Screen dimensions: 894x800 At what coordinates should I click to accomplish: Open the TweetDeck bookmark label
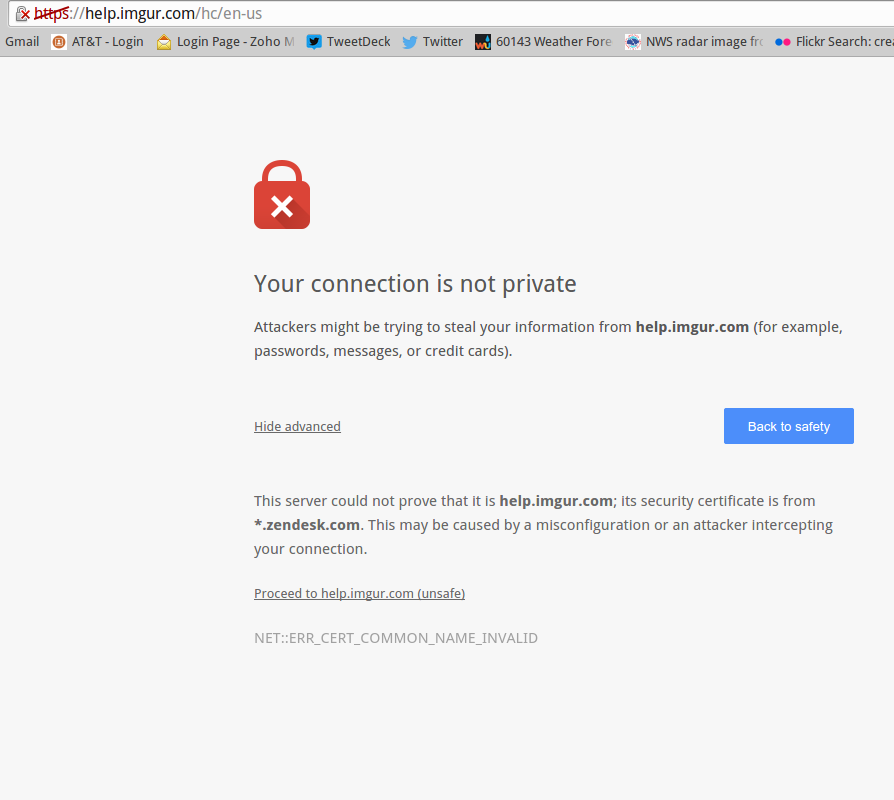358,42
